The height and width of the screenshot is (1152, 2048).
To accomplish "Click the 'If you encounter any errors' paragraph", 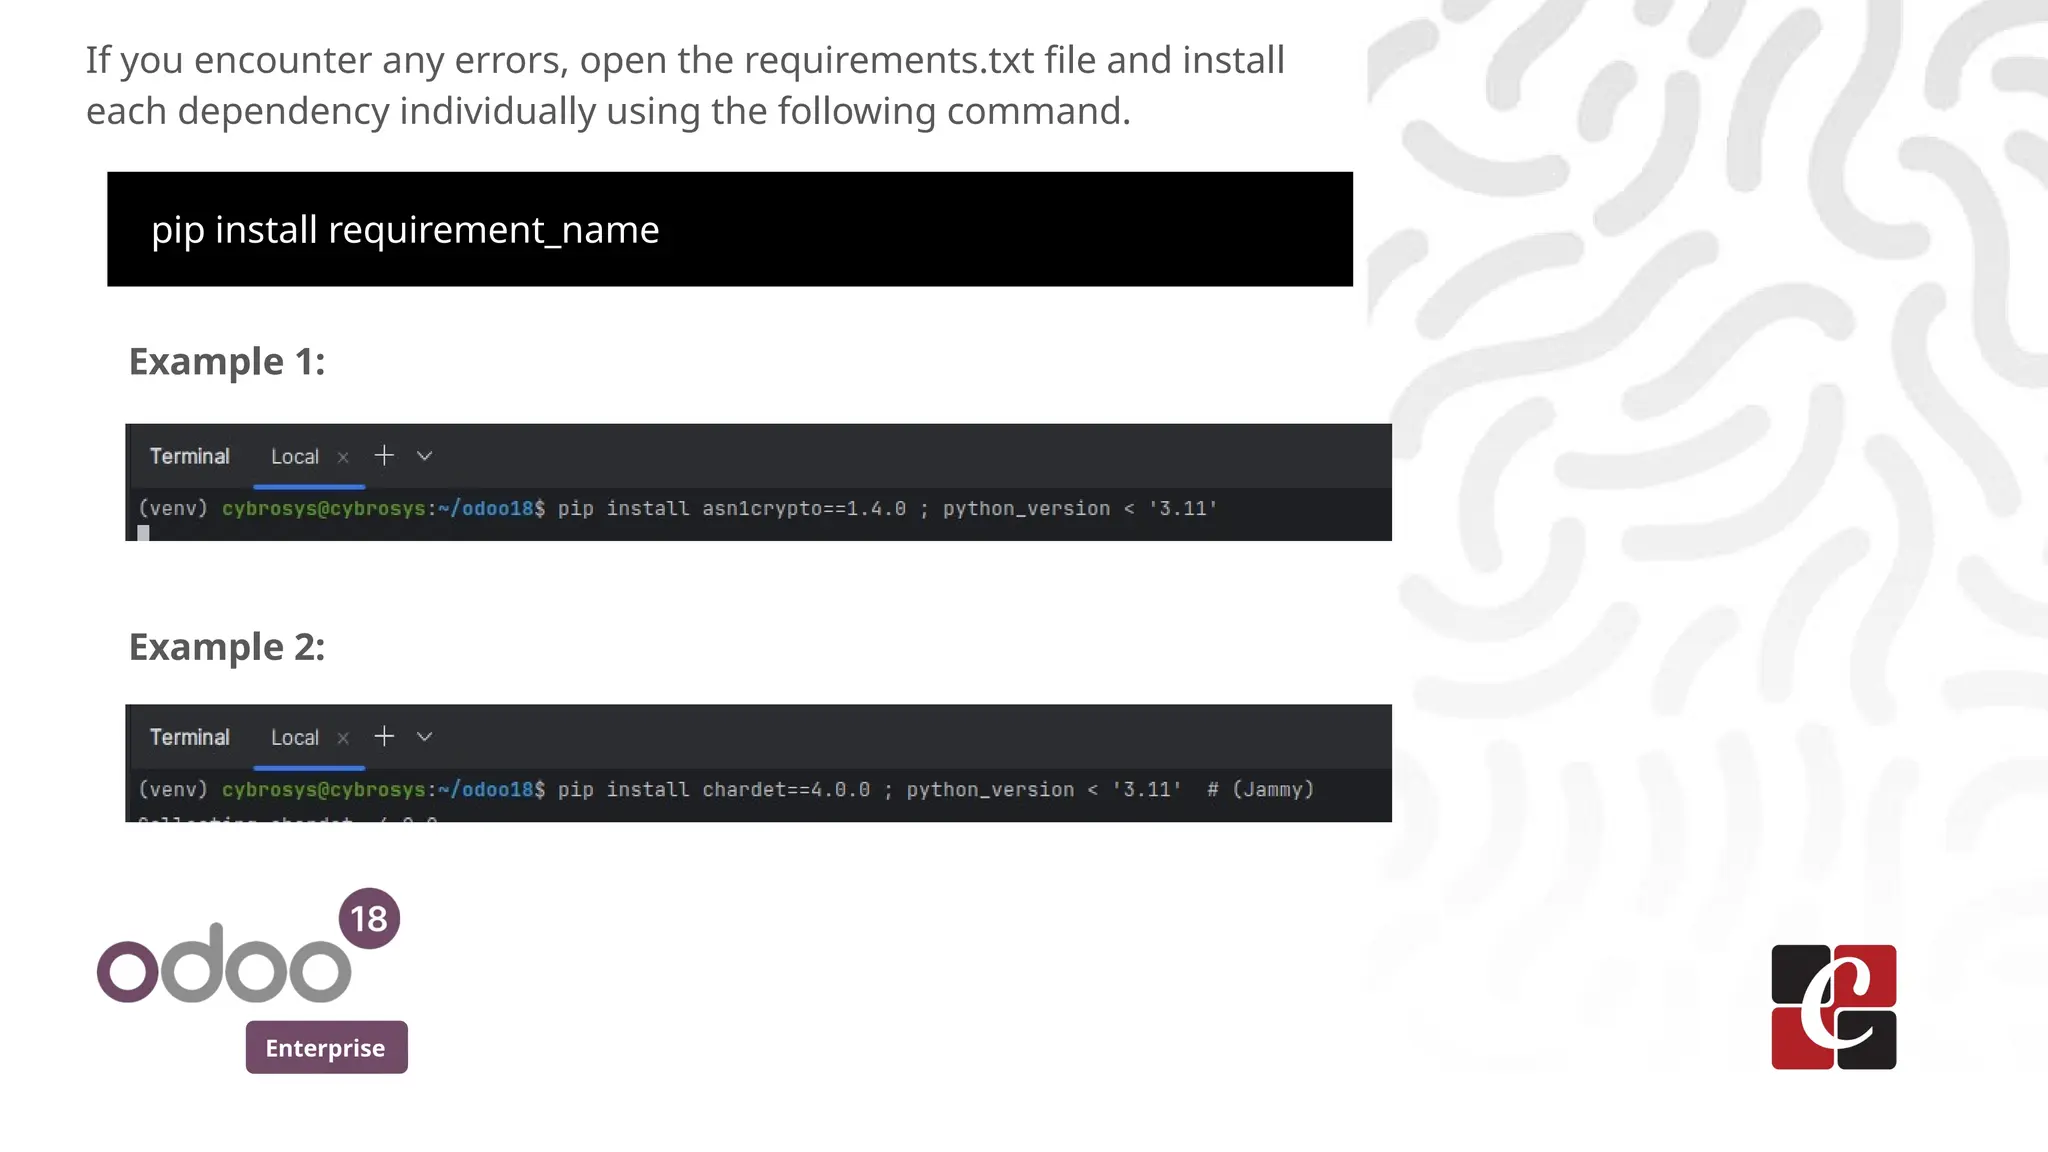I will click(x=685, y=85).
